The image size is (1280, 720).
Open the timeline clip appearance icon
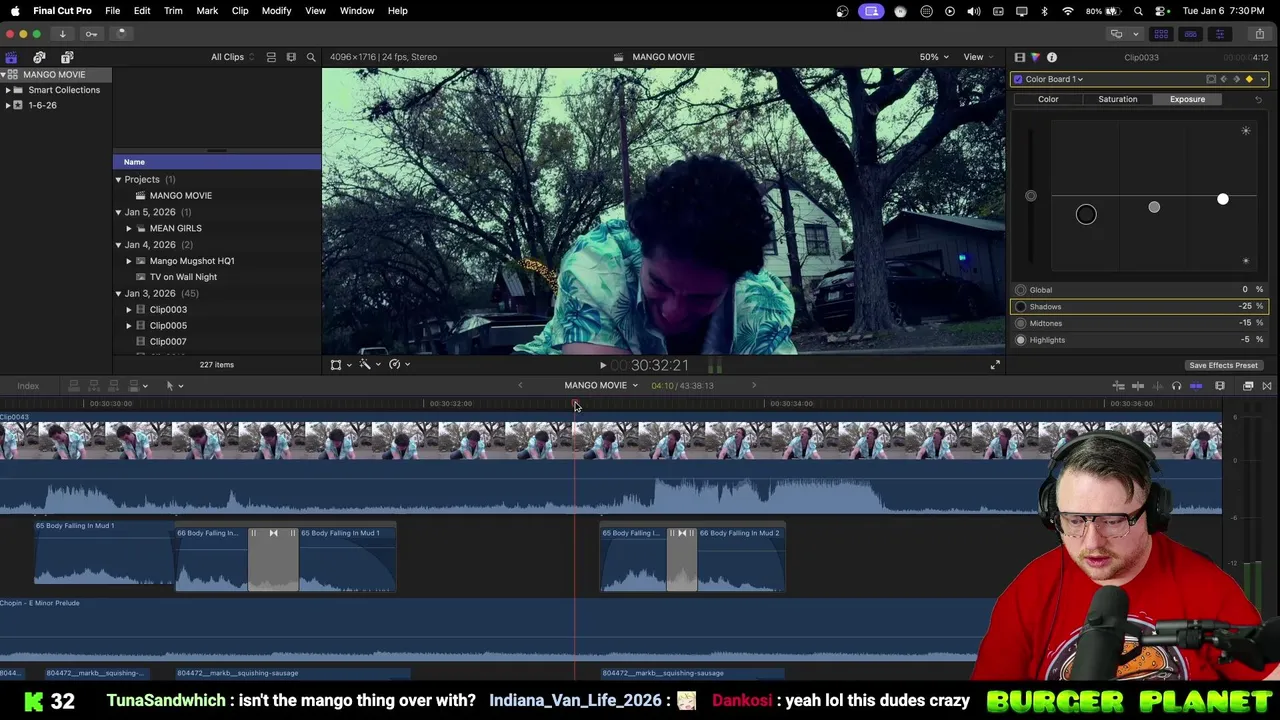(1220, 385)
